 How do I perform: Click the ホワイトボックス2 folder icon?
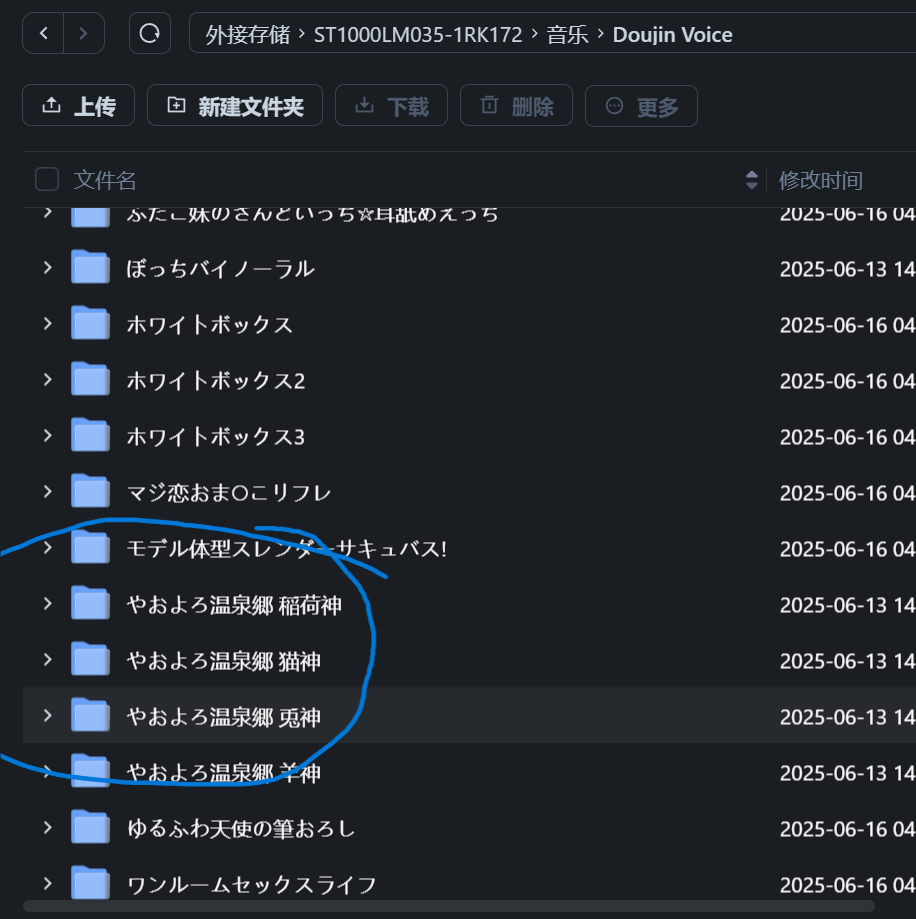90,379
